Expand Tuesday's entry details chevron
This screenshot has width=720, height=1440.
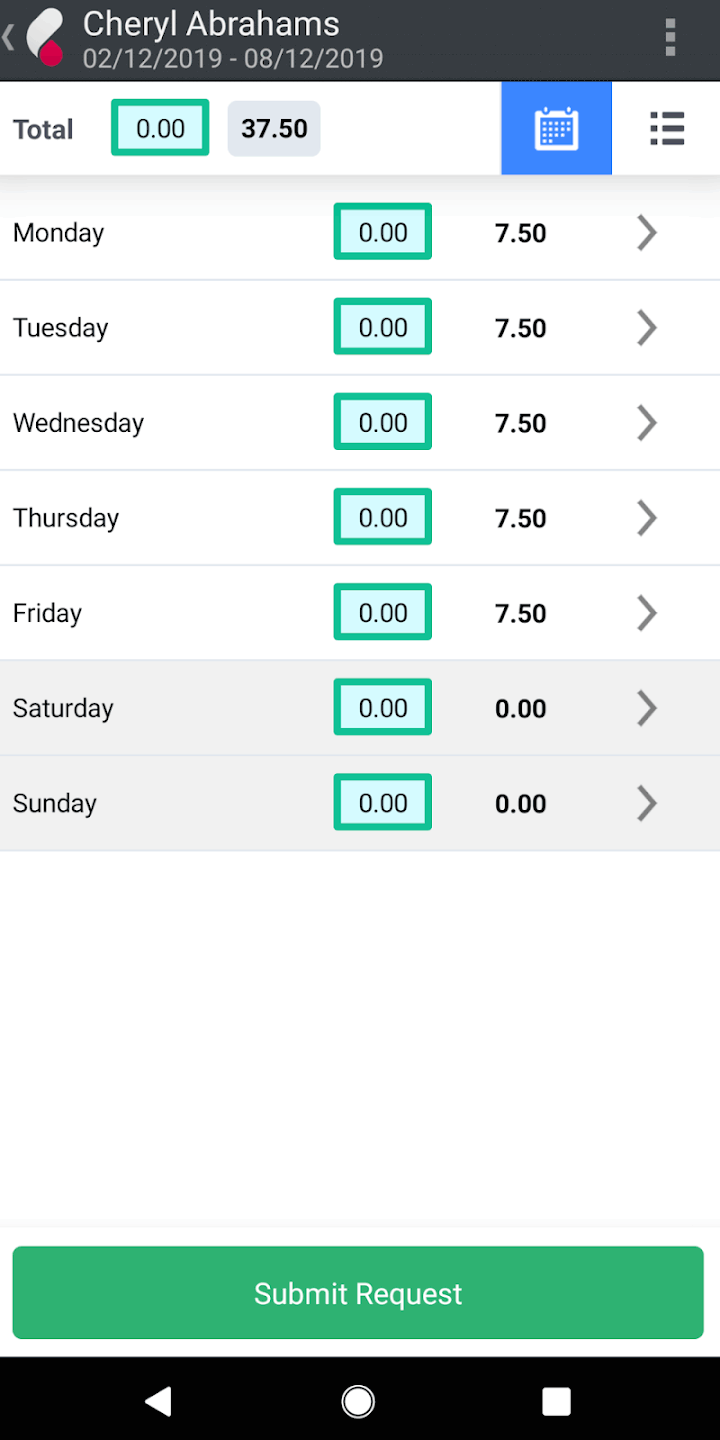coord(647,328)
